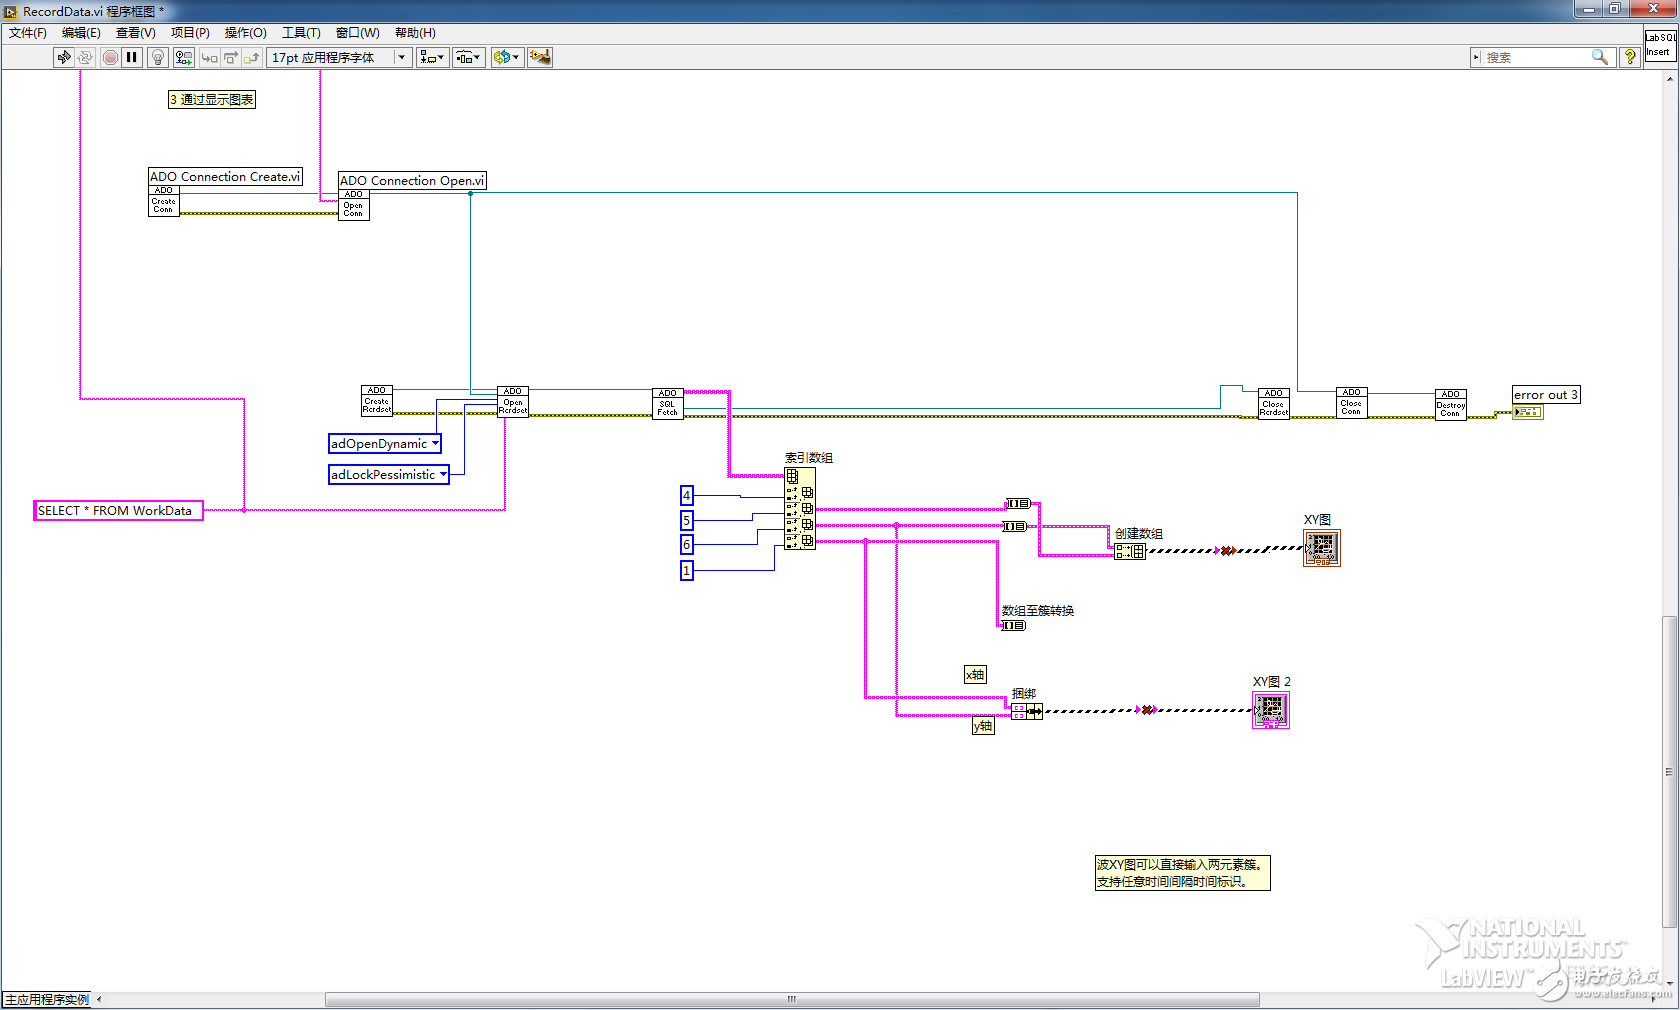Click the x轴 label
Screen dimensions: 1680x1010
coord(975,675)
